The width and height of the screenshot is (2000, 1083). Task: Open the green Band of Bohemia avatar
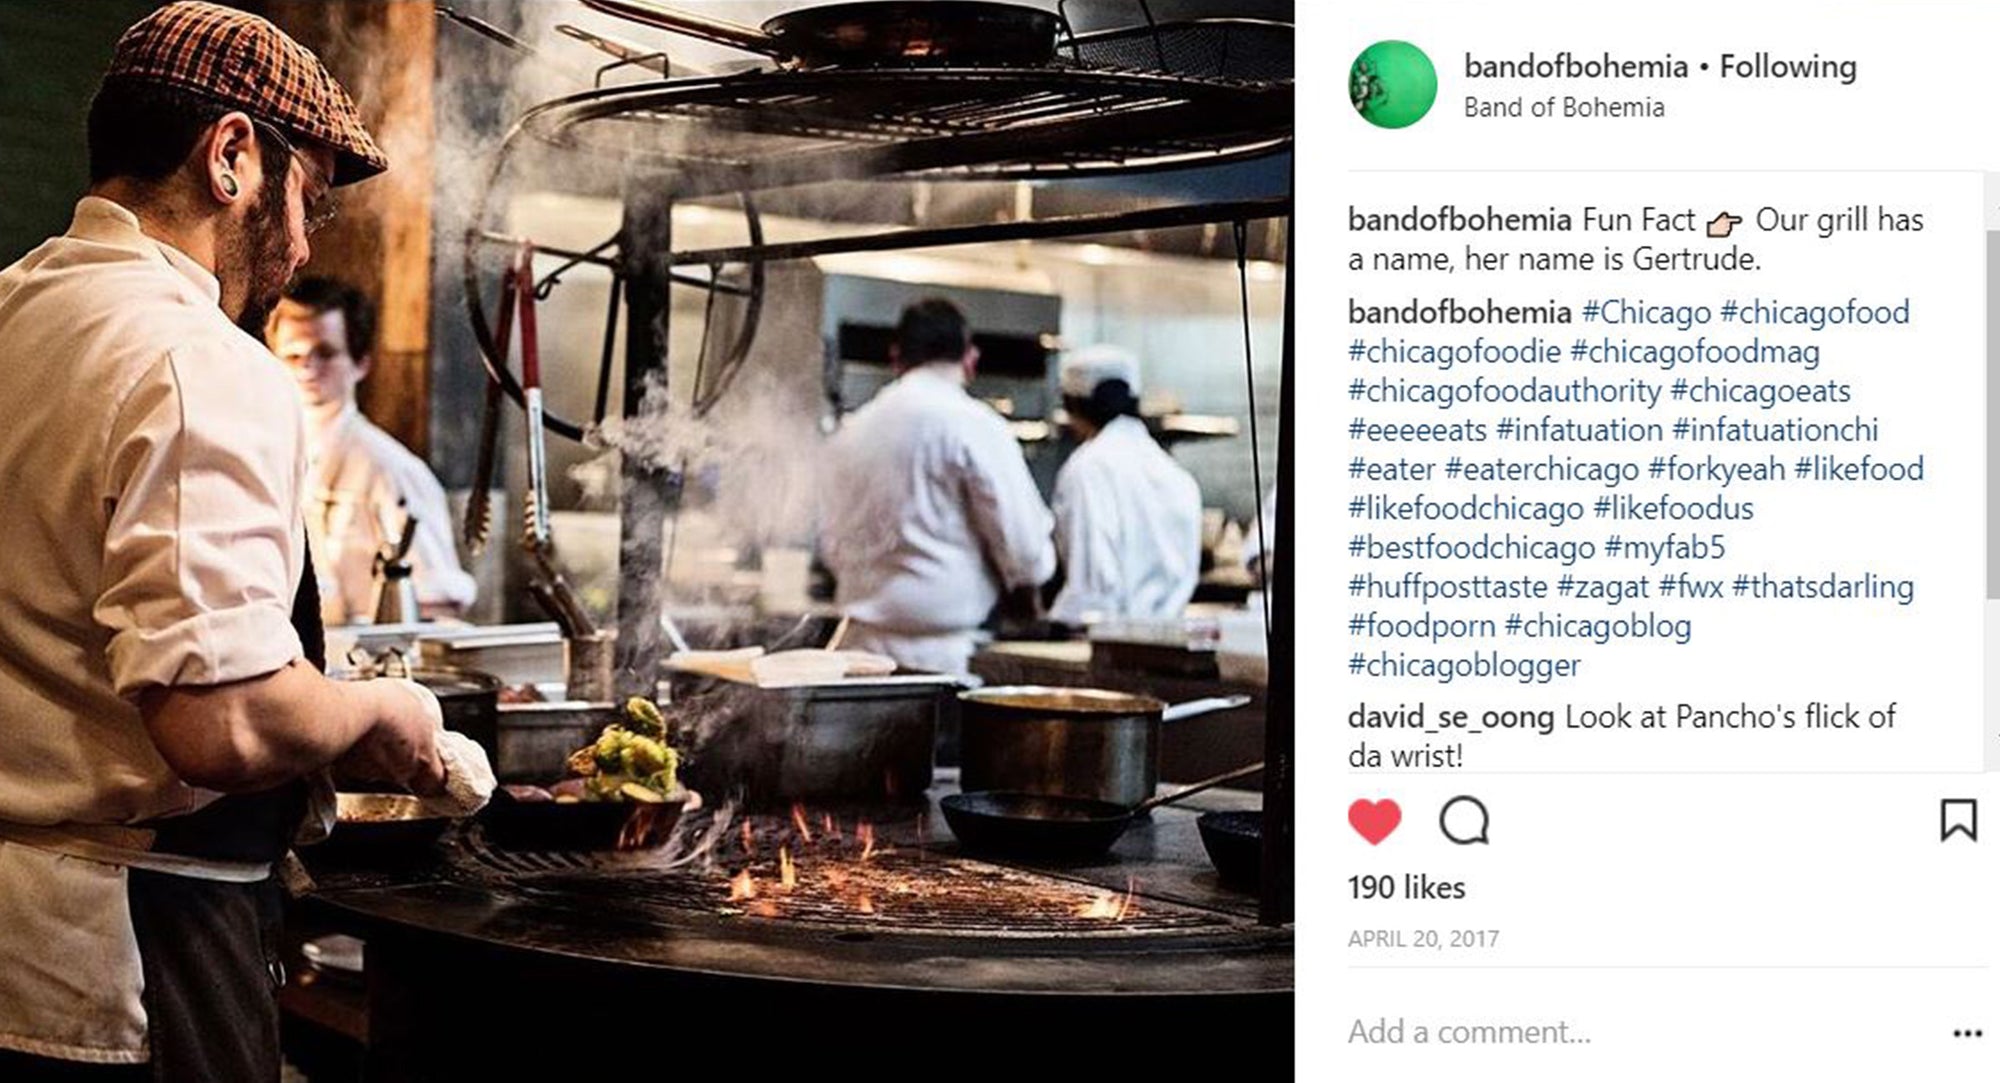tap(1393, 85)
